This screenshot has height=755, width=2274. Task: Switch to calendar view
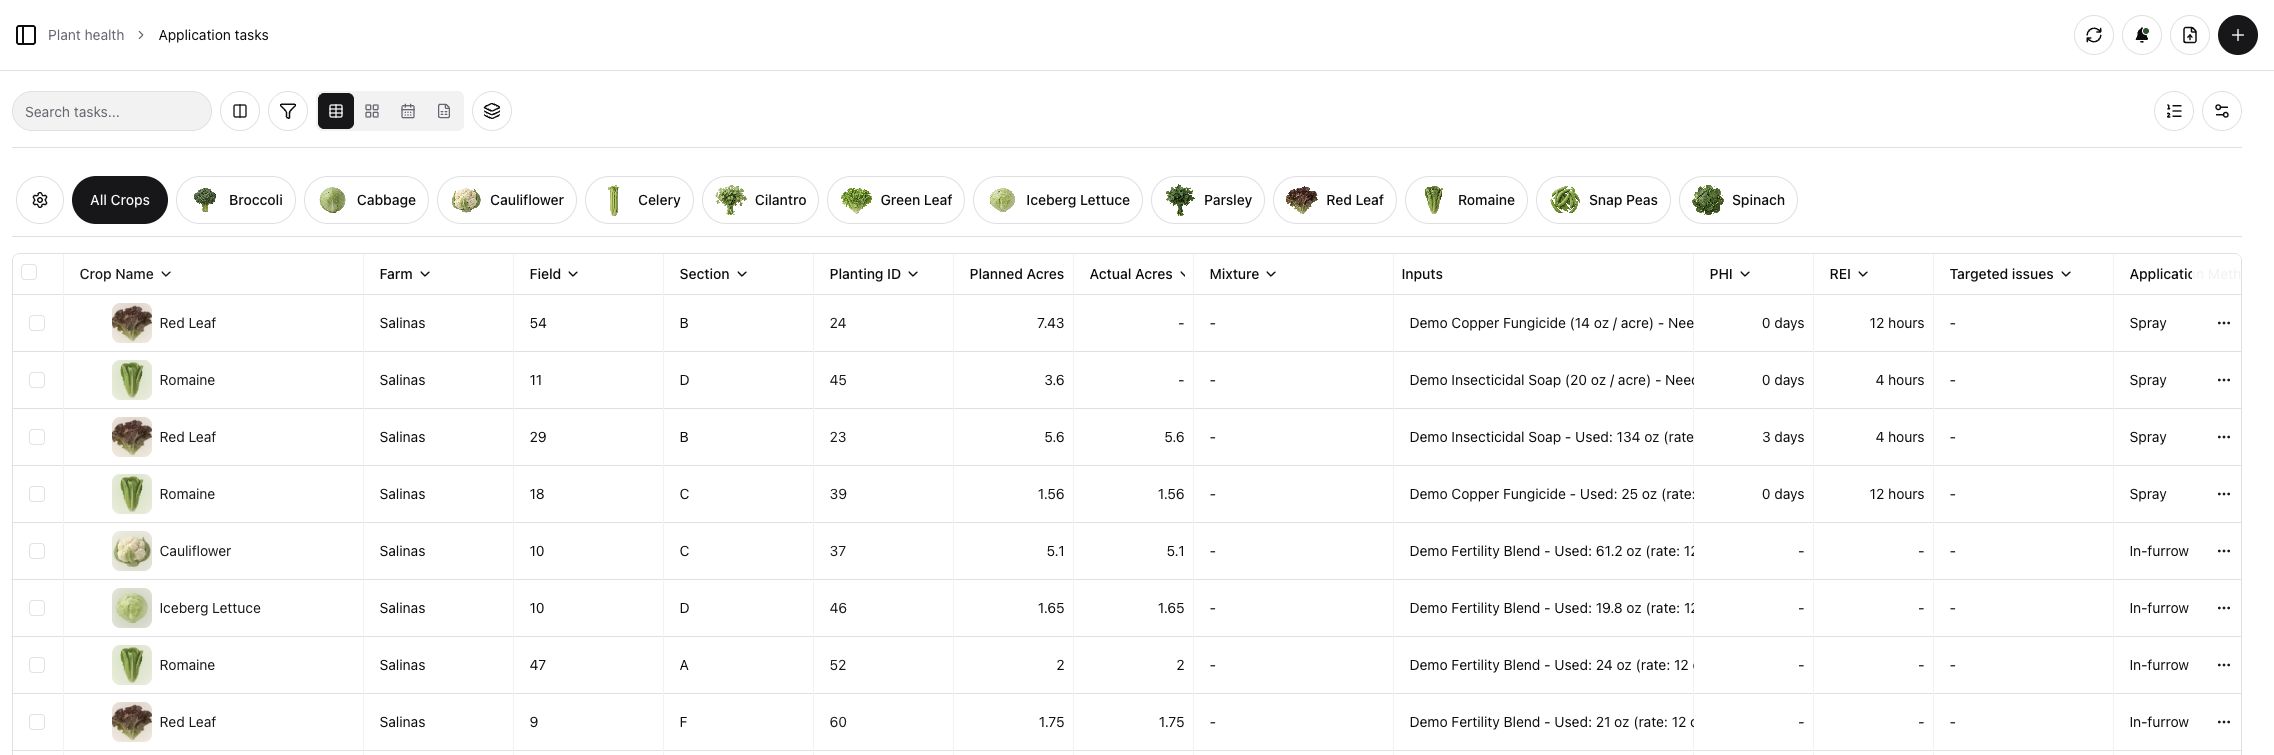pos(408,111)
